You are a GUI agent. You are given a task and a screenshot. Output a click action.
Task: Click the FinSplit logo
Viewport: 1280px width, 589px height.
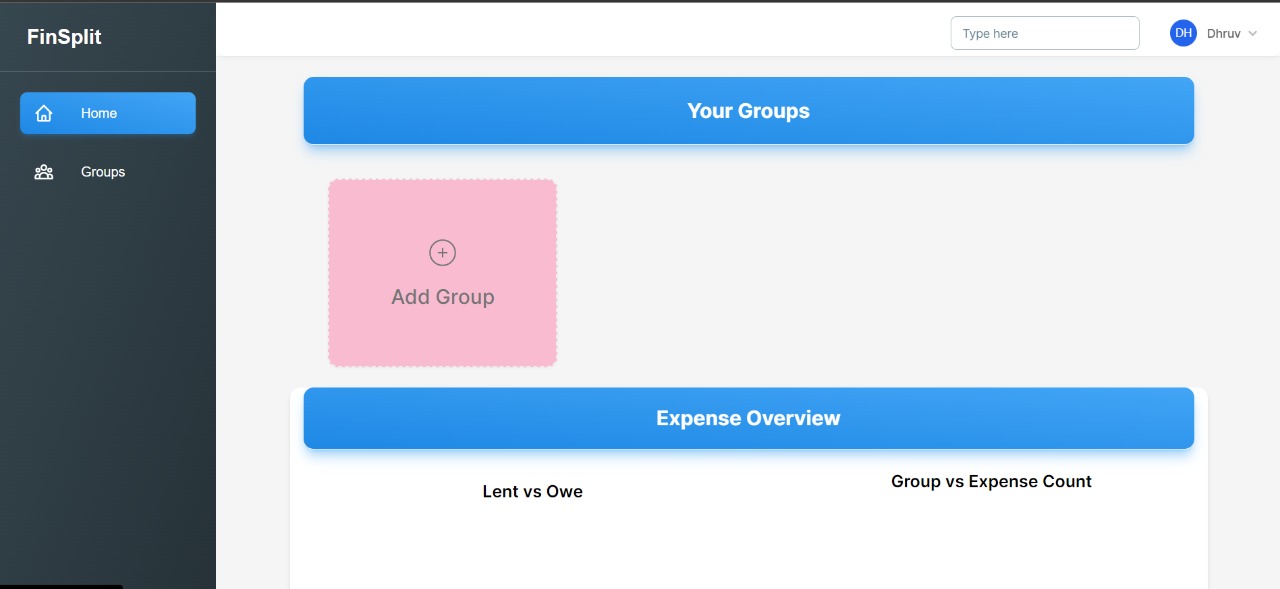click(x=63, y=36)
